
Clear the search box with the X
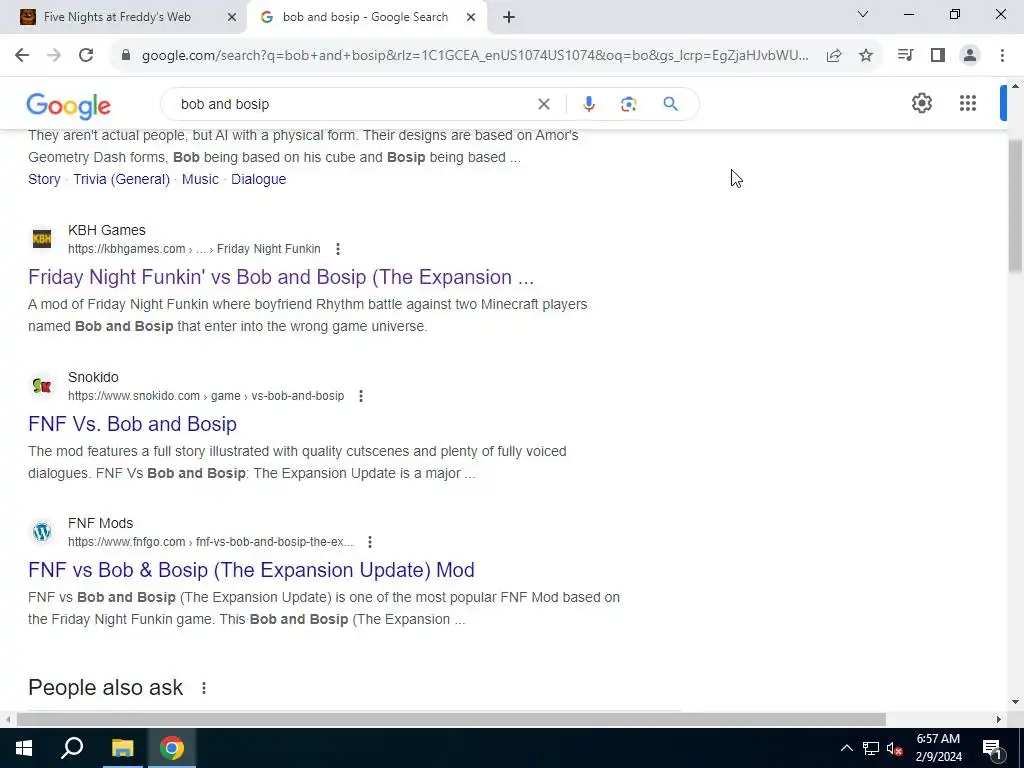pos(543,104)
